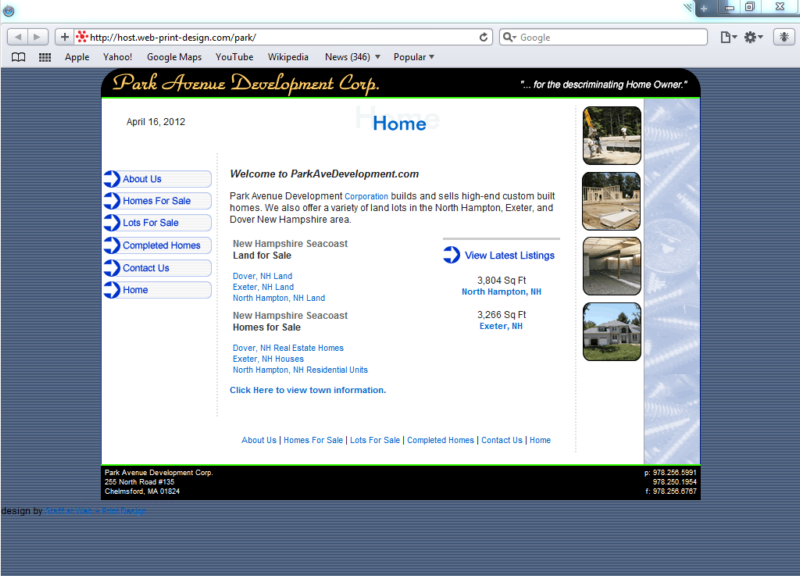Show Top Sites grid icon
Screen dimensions: 800x576
(x=45, y=57)
